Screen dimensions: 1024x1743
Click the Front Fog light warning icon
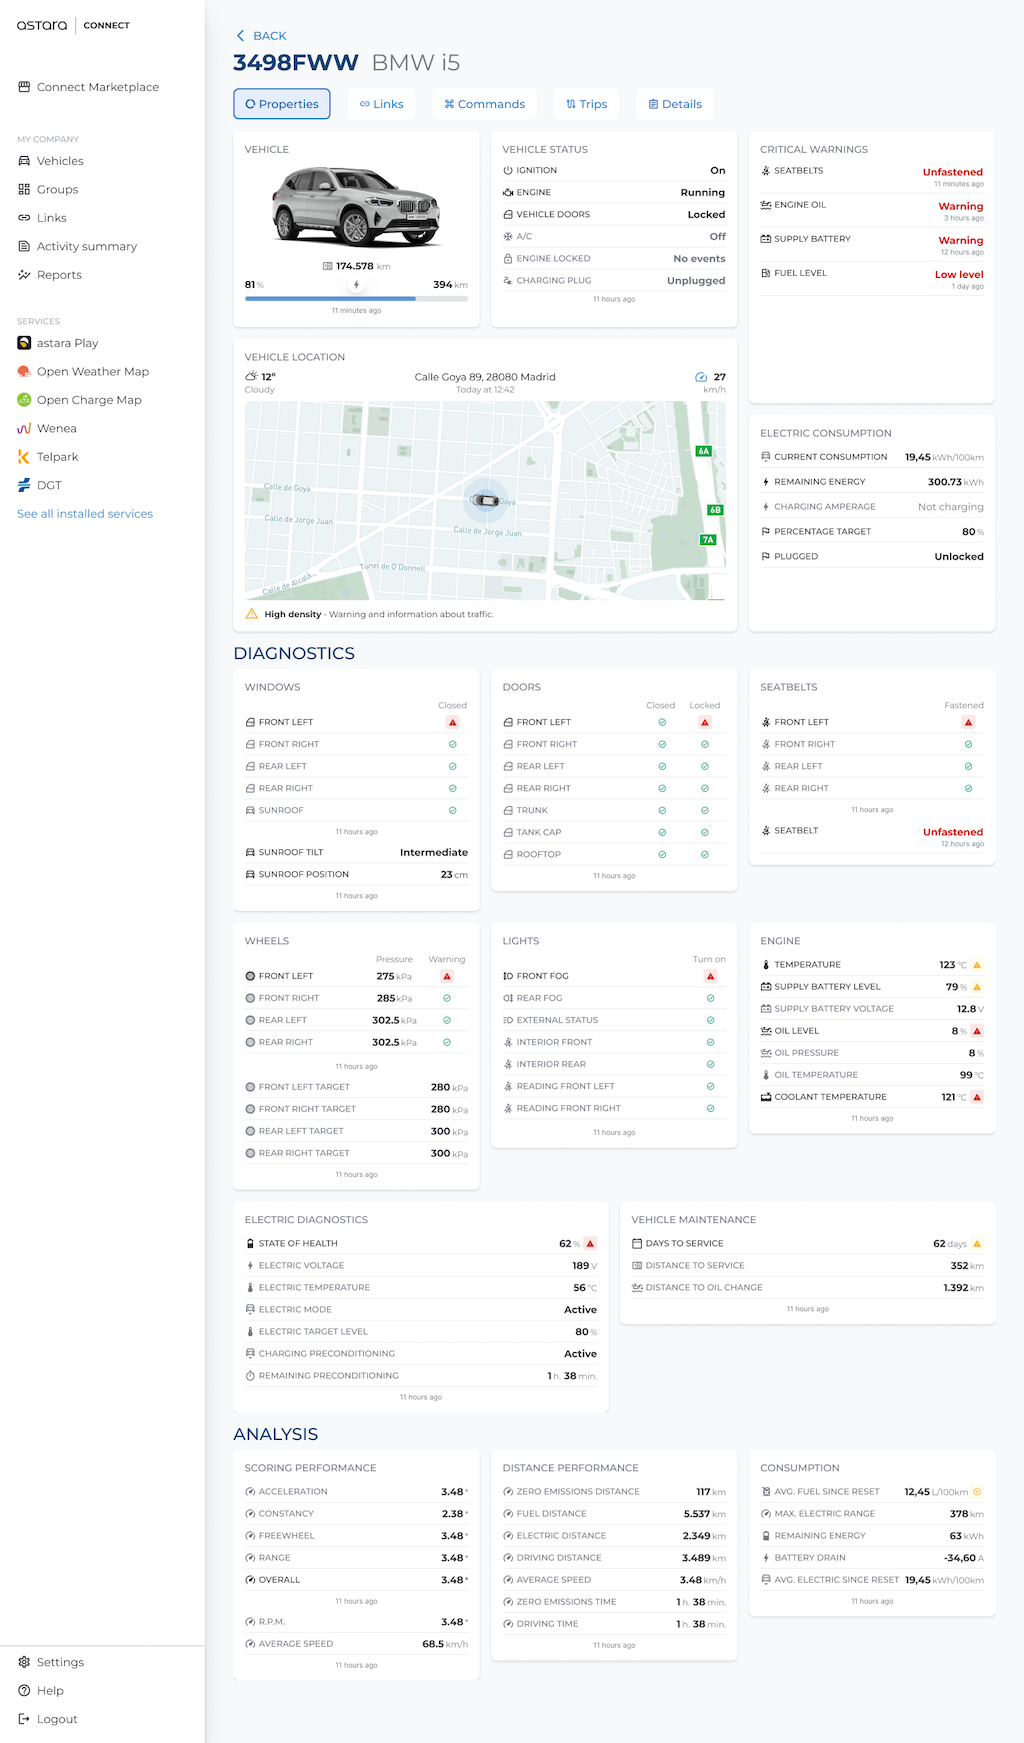click(x=710, y=976)
